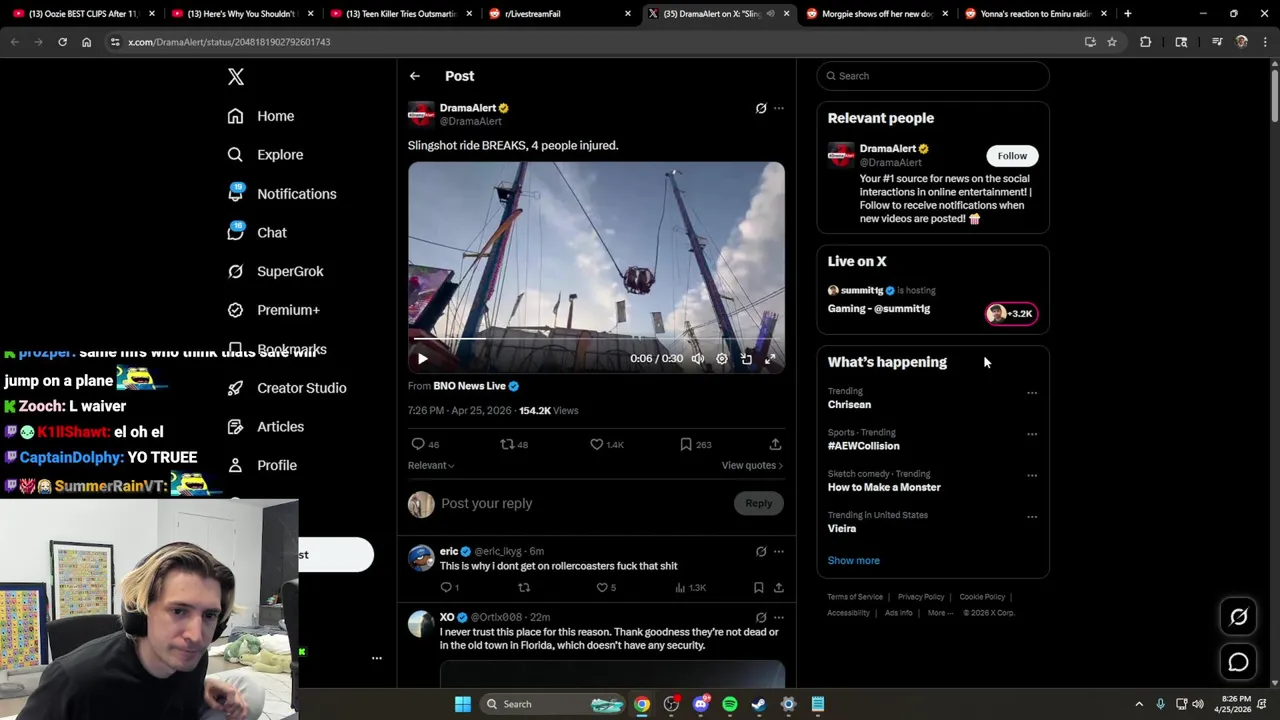The image size is (1280, 720).
Task: Open summit1g's live Gaming broadcast
Action: point(933,300)
